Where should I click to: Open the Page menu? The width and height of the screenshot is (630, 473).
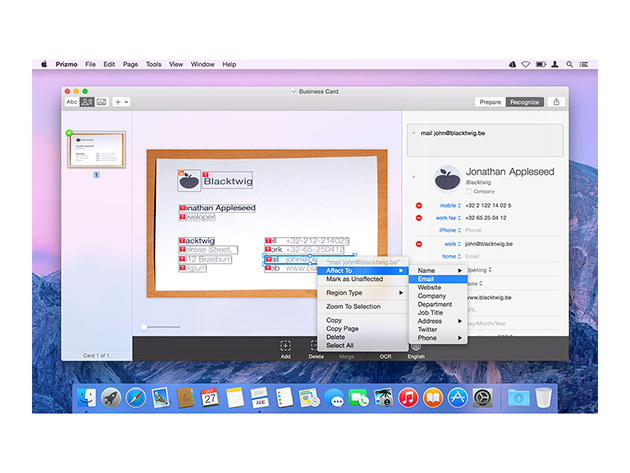[130, 64]
